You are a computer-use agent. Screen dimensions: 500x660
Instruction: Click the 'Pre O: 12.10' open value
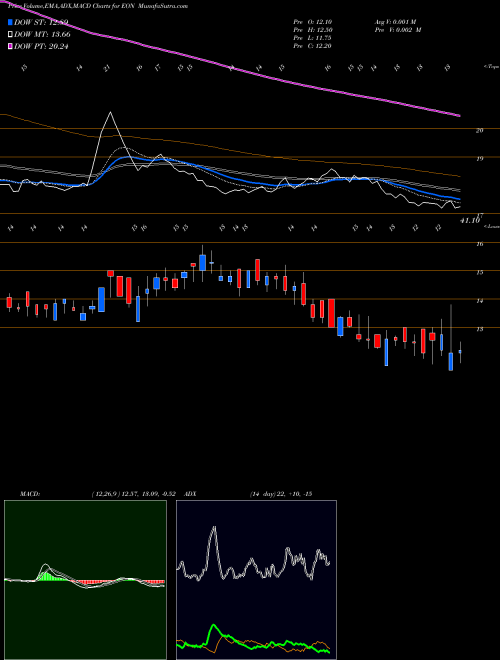[312, 22]
